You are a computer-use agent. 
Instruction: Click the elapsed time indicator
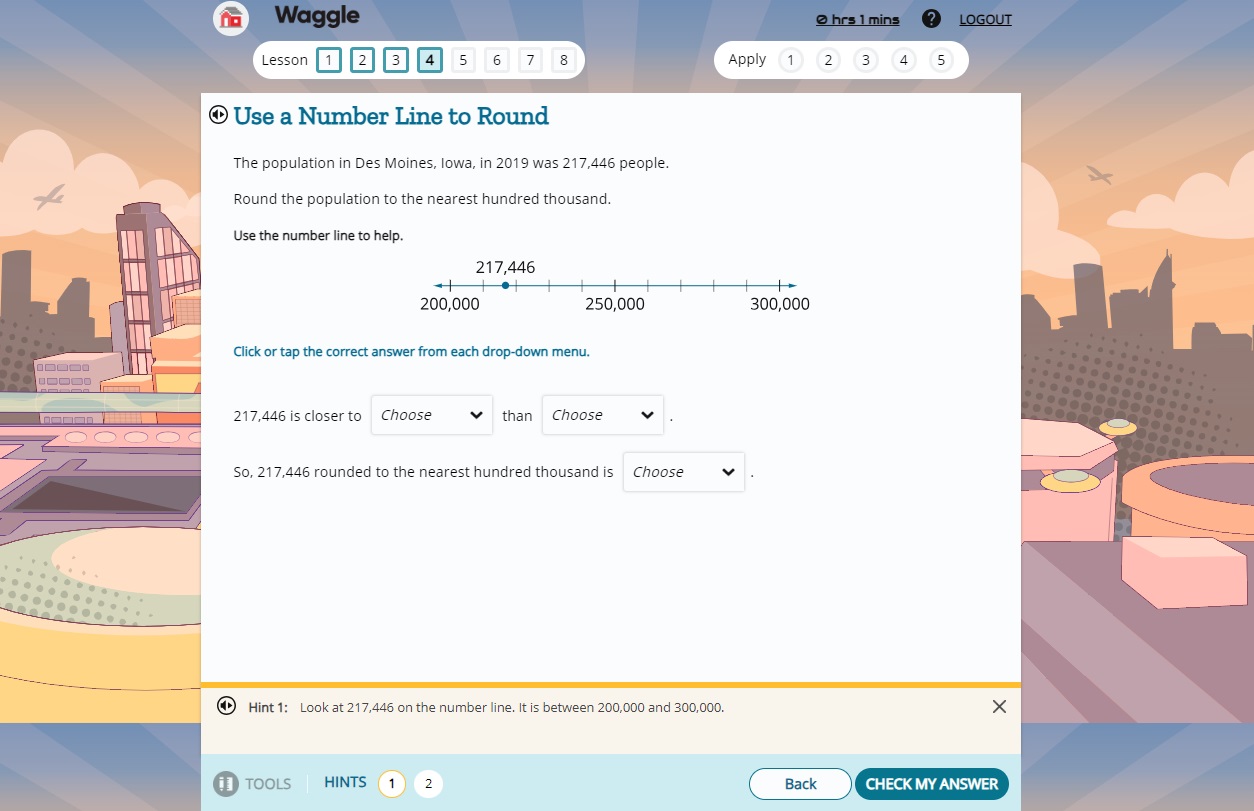tap(856, 19)
